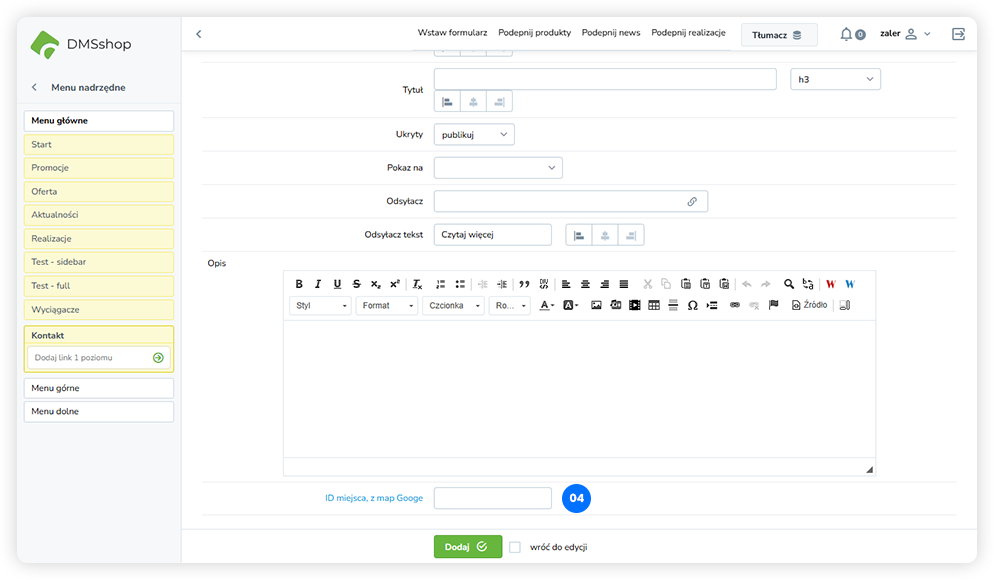Open the h3 heading level dropdown
The image size is (994, 580).
pos(835,79)
